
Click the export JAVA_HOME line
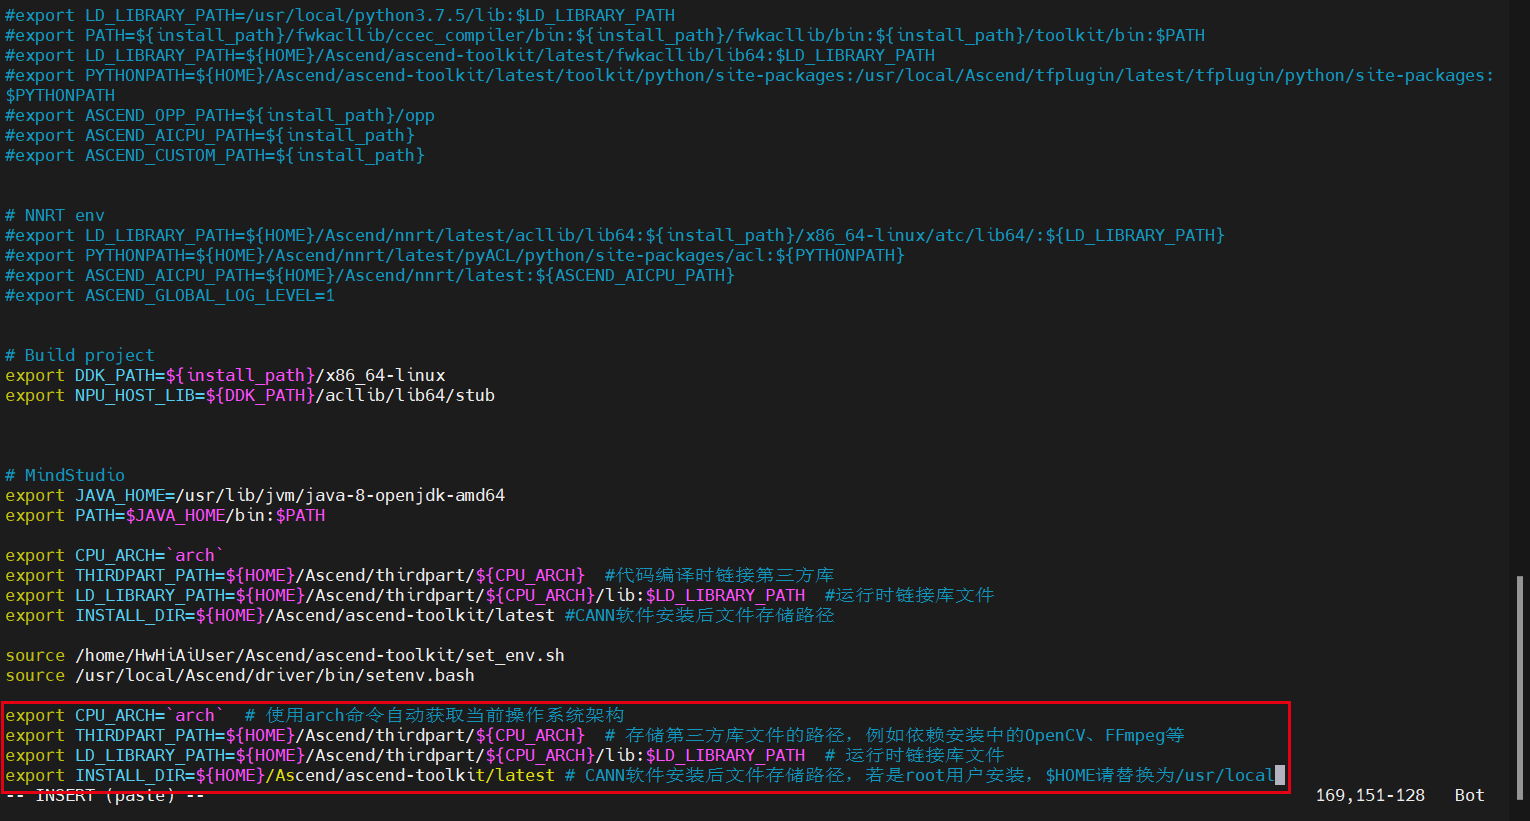tap(255, 495)
